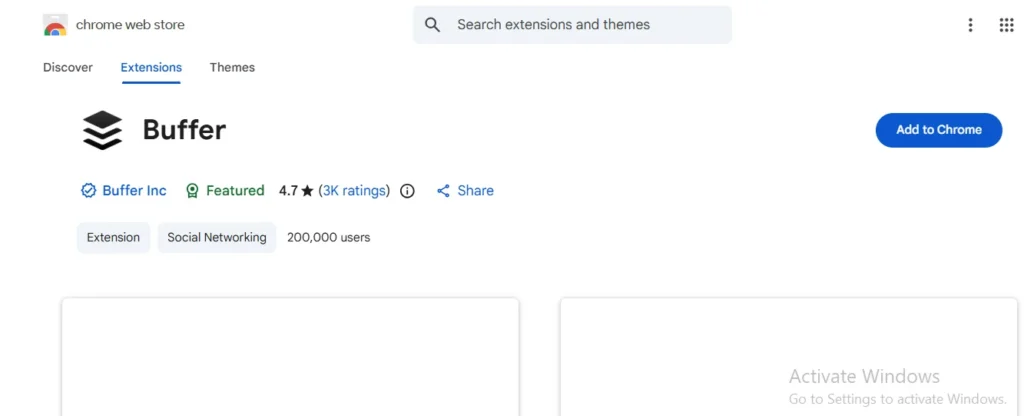Open the first screenshot preview card
Screen dimensions: 1024x416
click(x=291, y=357)
